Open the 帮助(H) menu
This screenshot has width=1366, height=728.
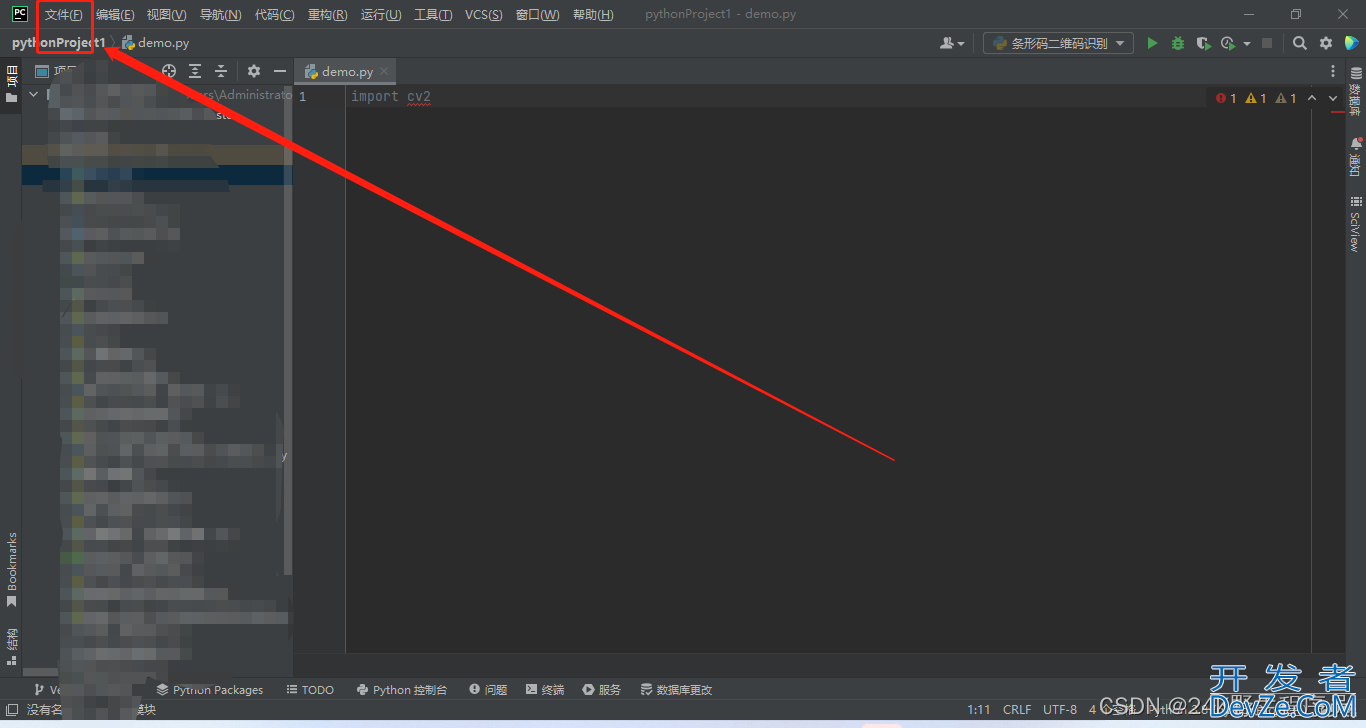(x=593, y=15)
